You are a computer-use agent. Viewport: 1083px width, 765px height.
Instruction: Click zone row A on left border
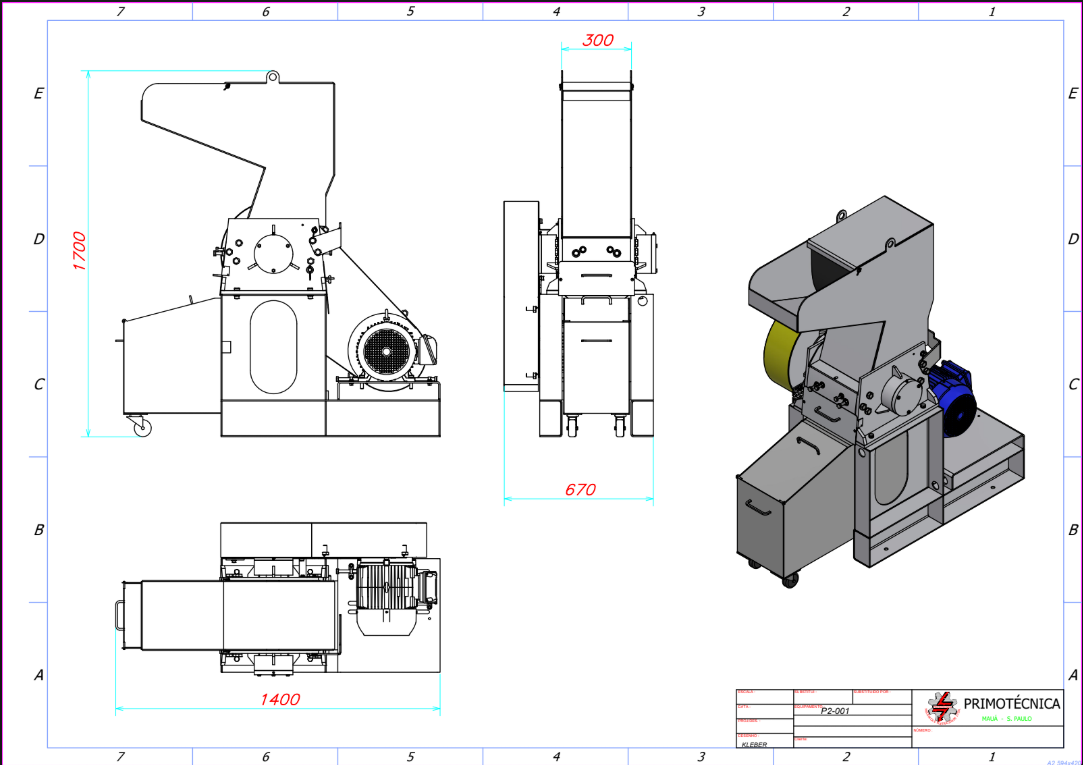[38, 675]
